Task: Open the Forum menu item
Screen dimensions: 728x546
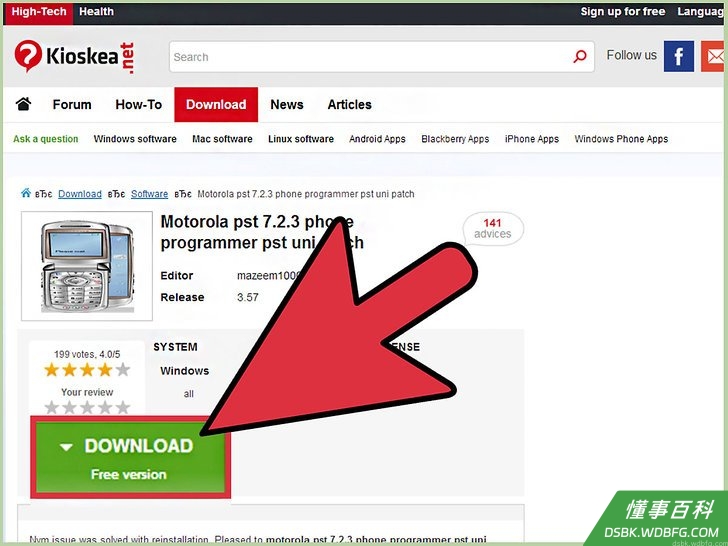Action: tap(72, 104)
